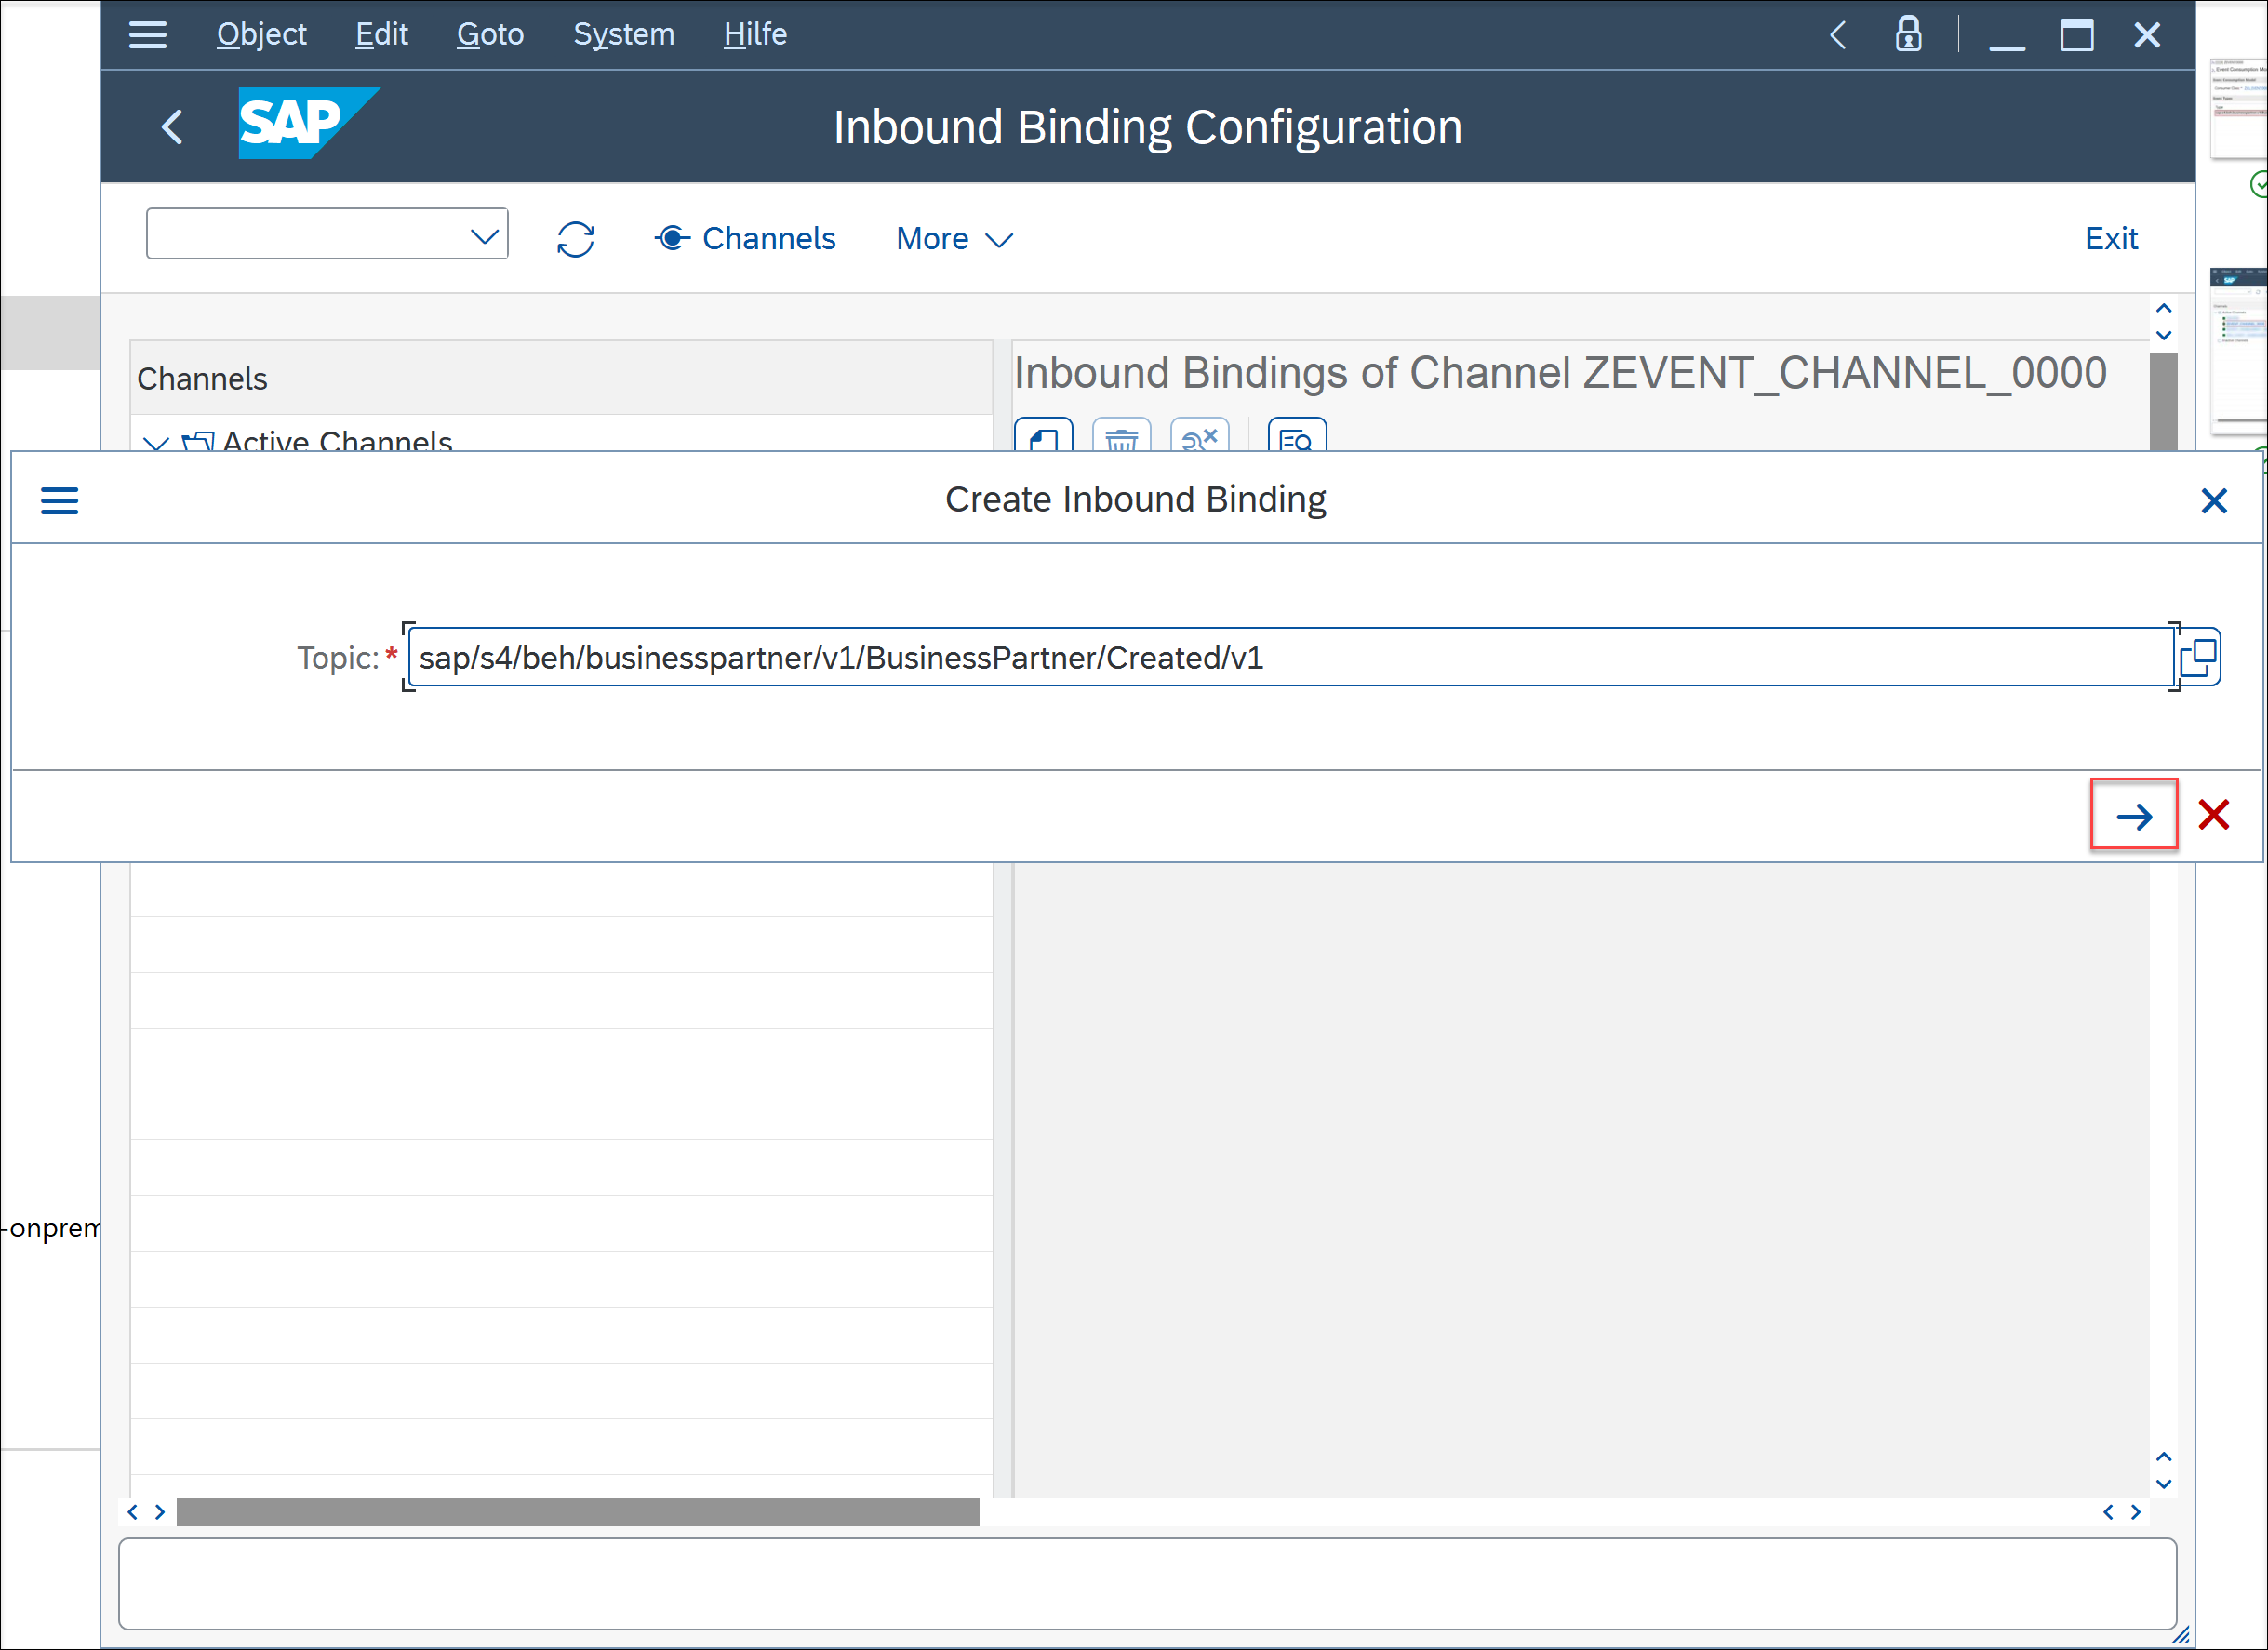Confirm with the blue arrow continue button
Viewport: 2268px width, 1650px height.
[x=2133, y=815]
